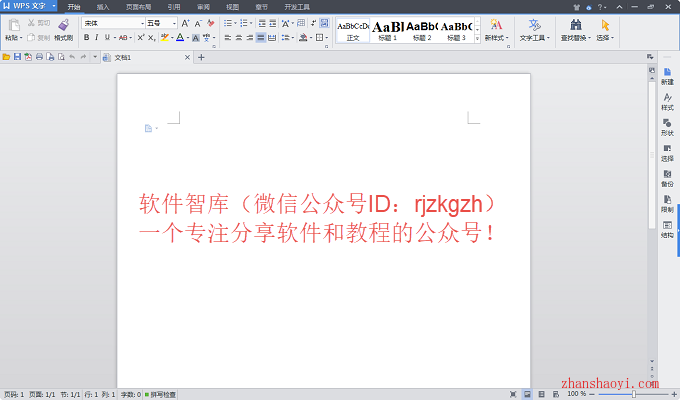
Task: Increase indent in paragraph group
Action: click(272, 23)
